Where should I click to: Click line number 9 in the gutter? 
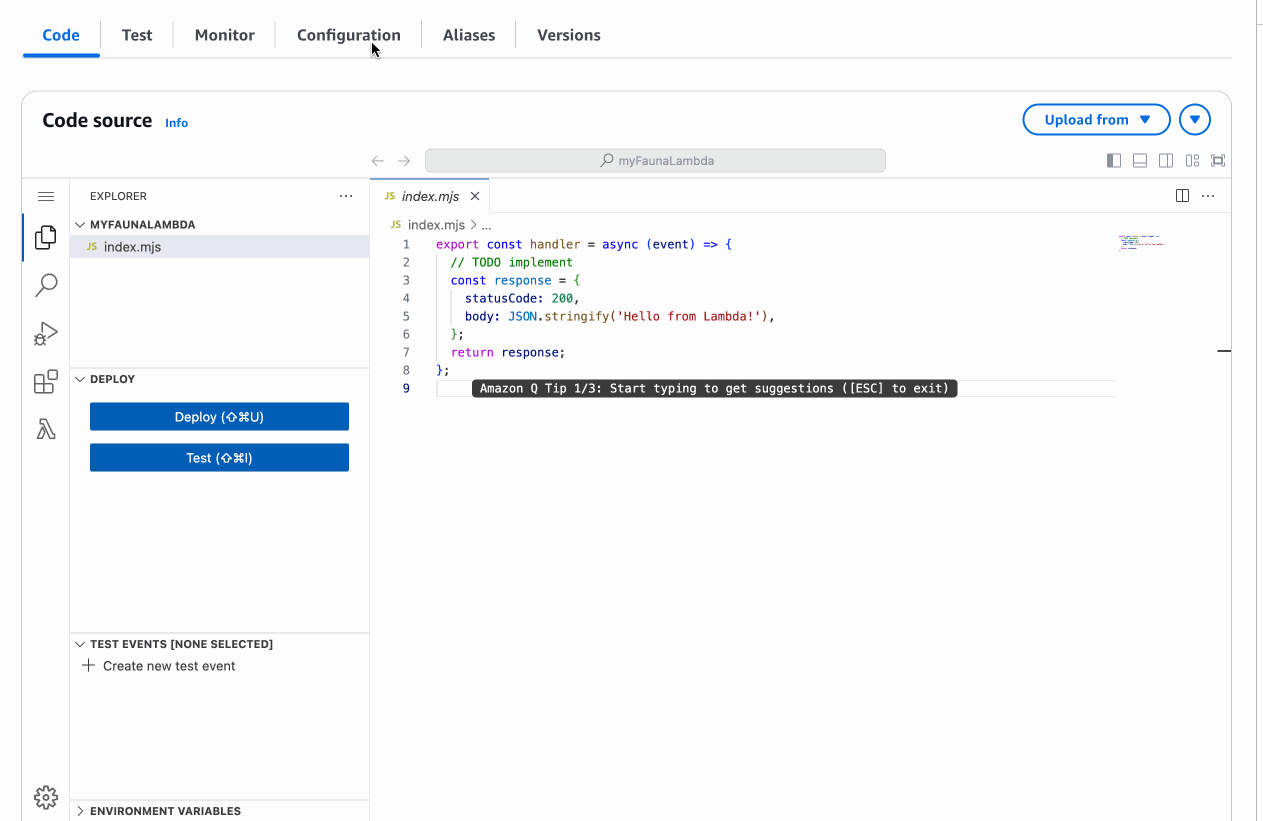[406, 388]
